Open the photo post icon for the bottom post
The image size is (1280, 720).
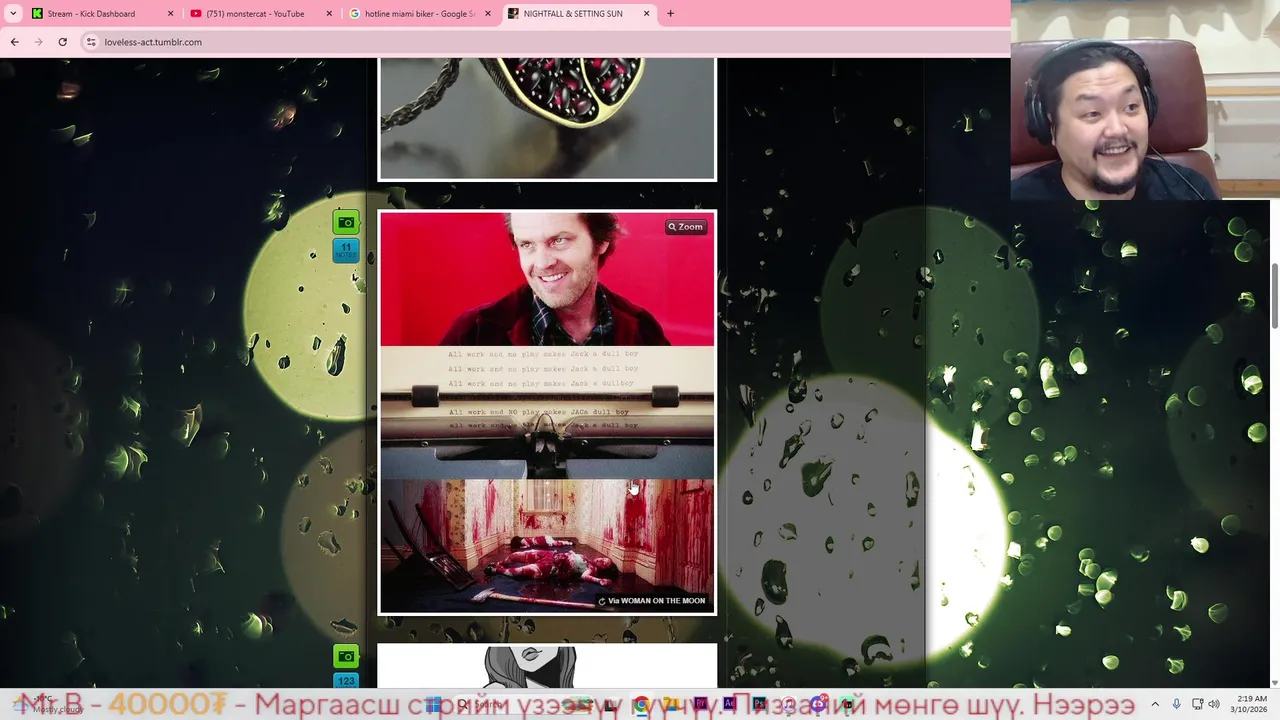click(345, 657)
